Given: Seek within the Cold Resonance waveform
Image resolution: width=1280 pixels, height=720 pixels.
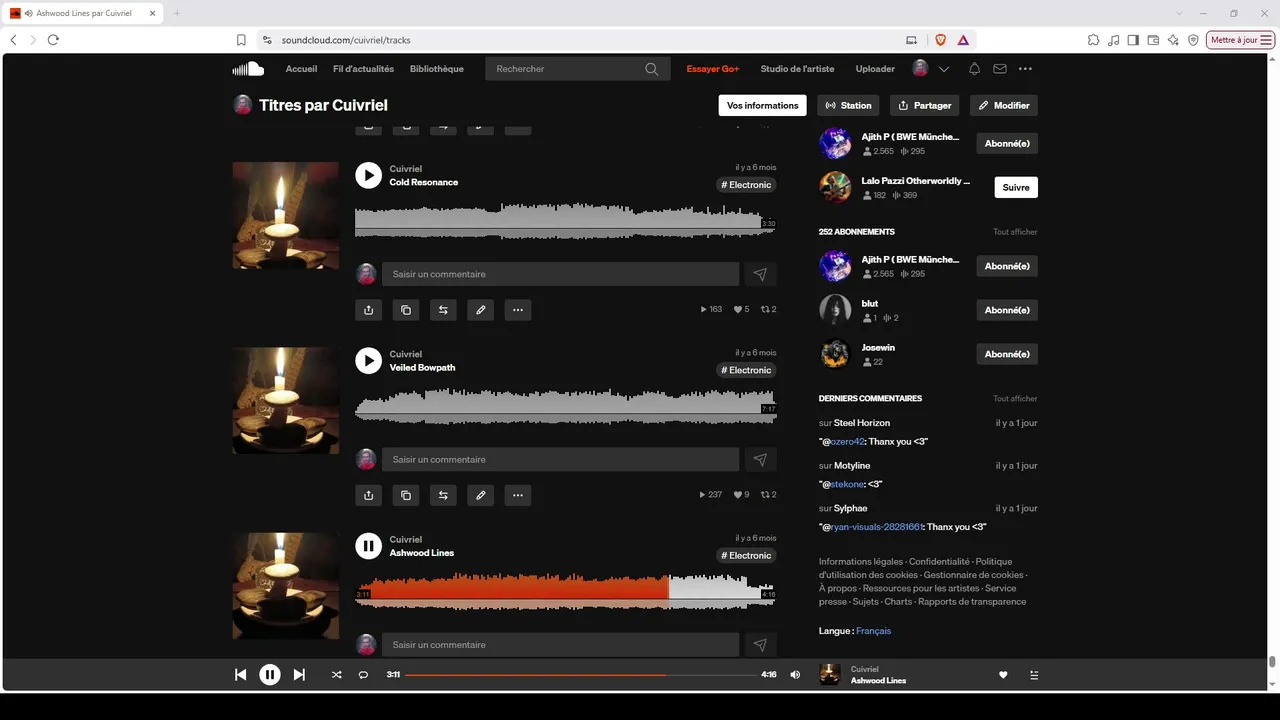Looking at the screenshot, I should point(565,221).
